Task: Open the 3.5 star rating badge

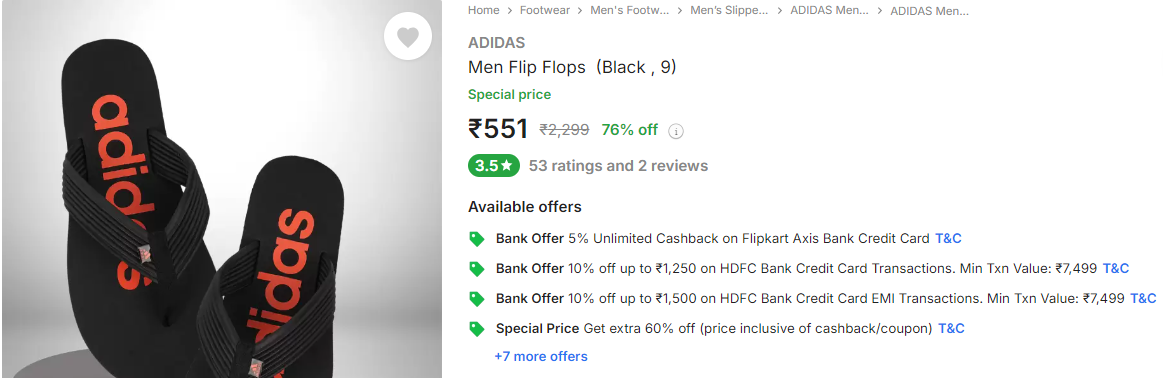Action: (493, 166)
